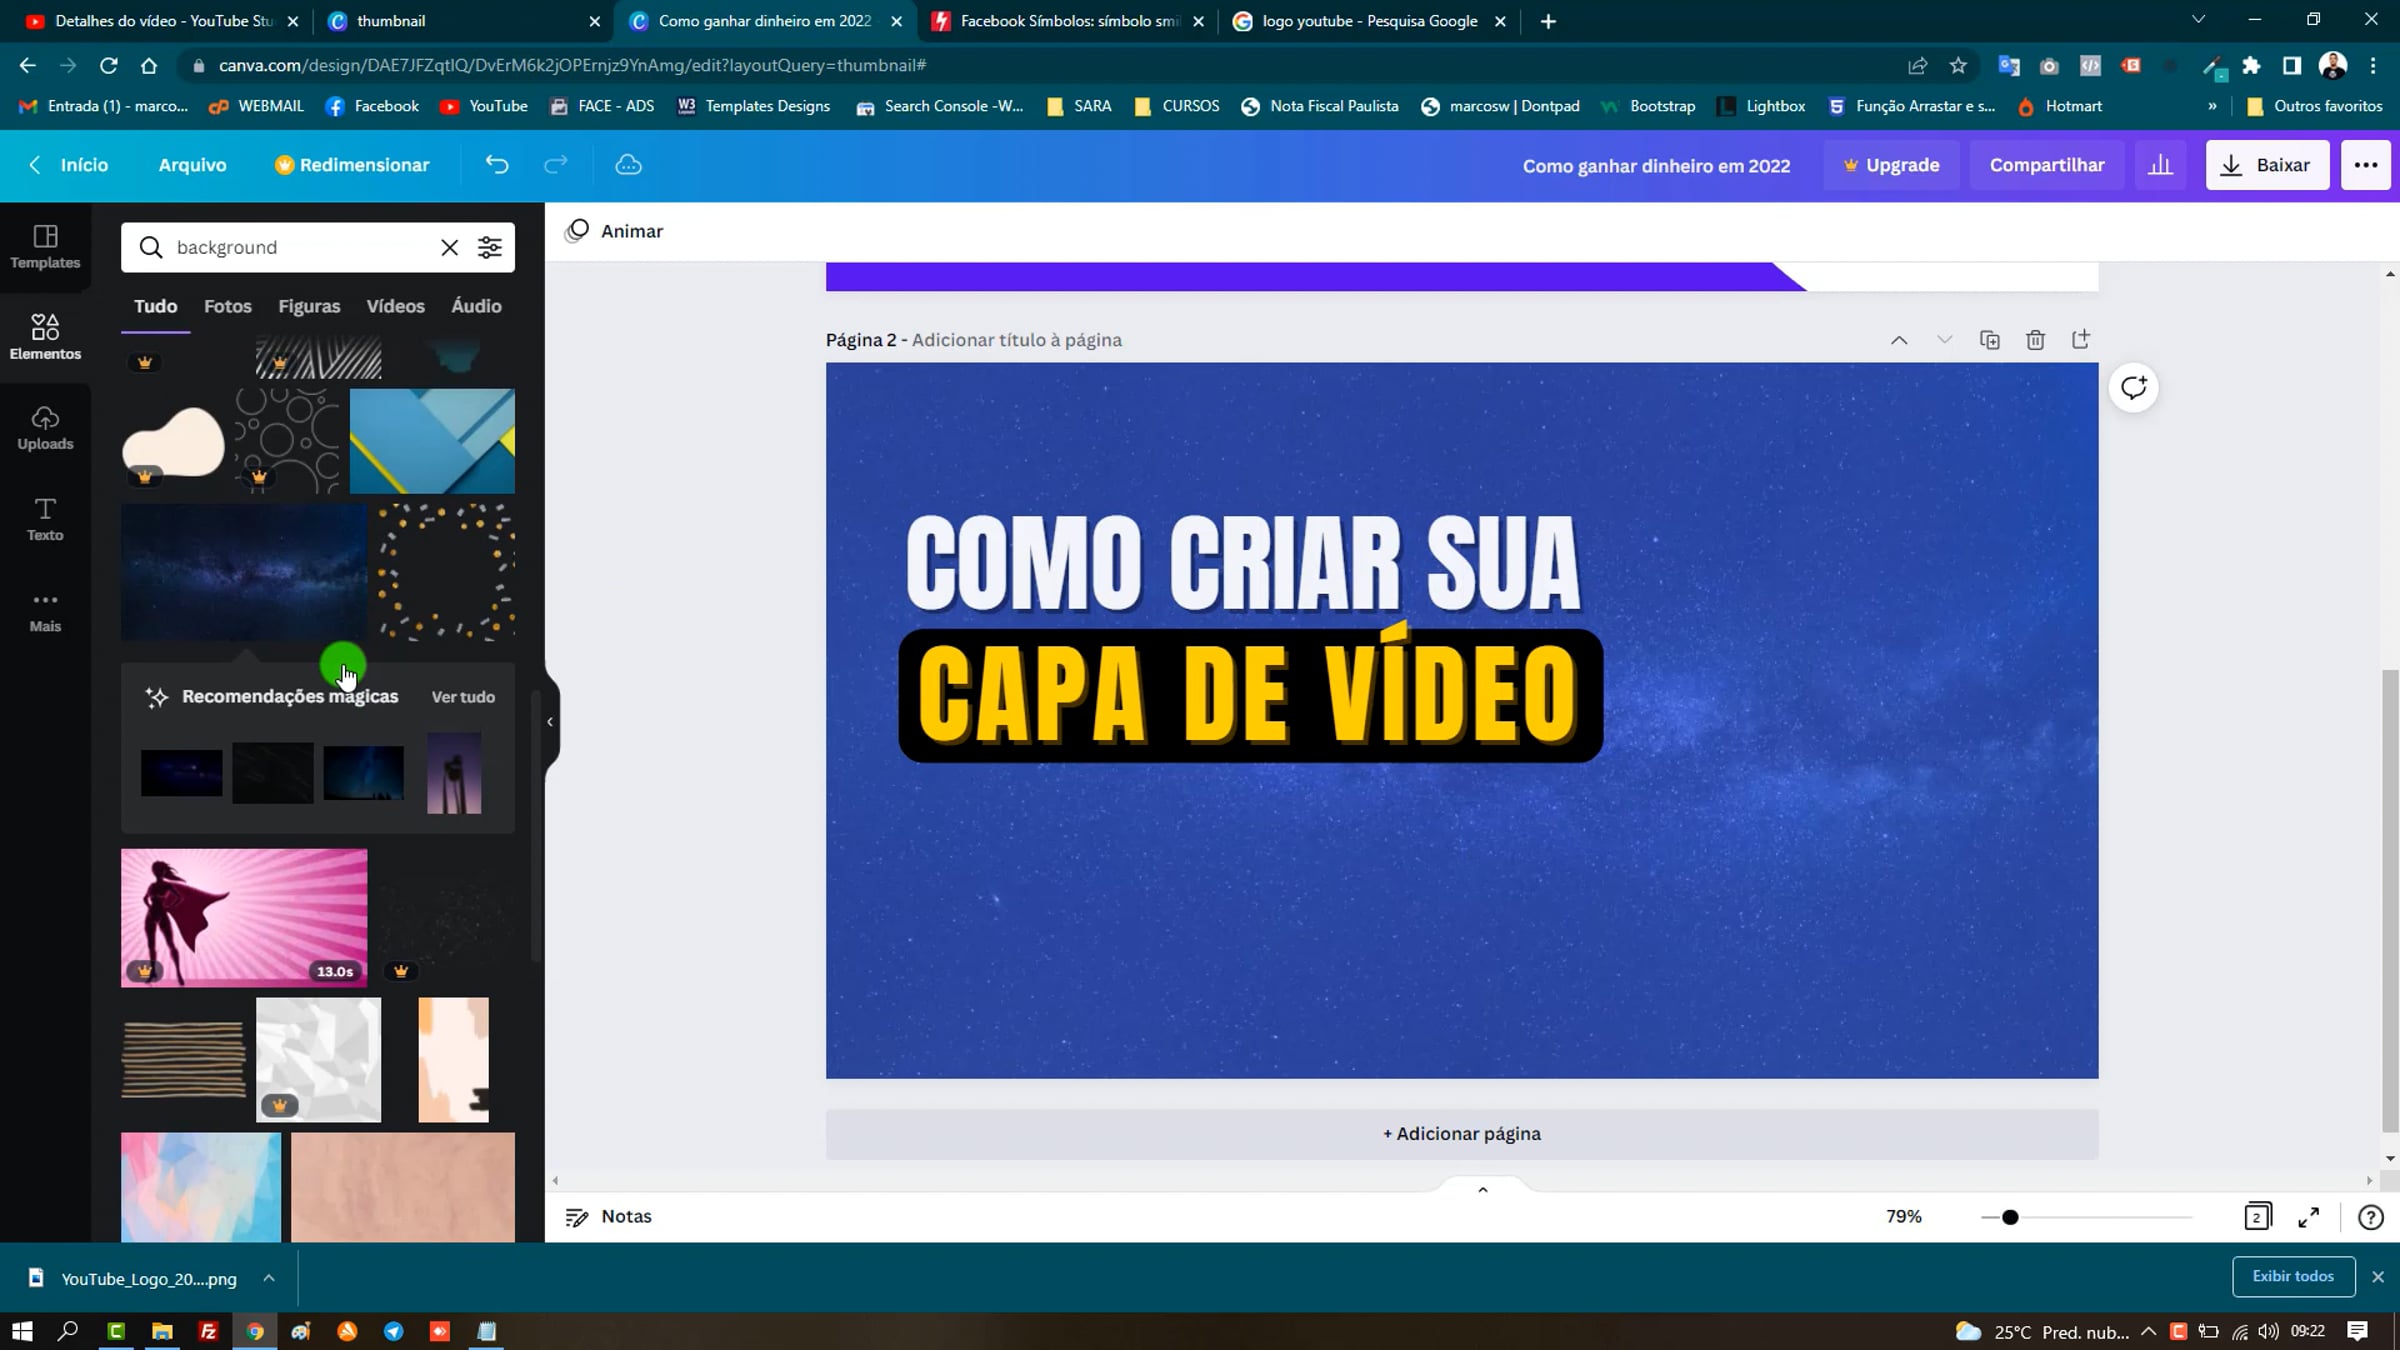Open search filters icon in search box
Screen dimensions: 2400x1350
tap(489, 247)
